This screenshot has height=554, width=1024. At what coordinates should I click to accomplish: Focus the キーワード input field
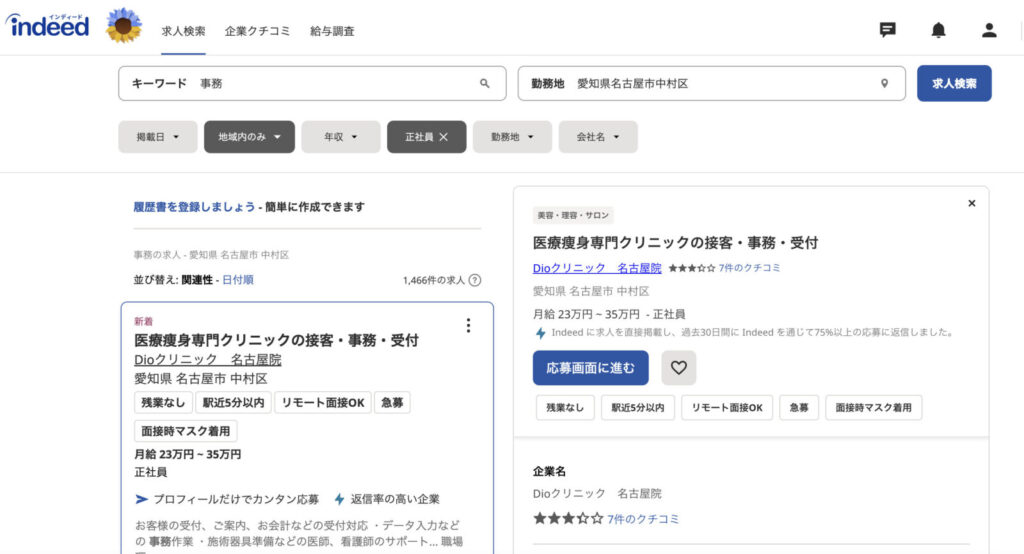[312, 83]
